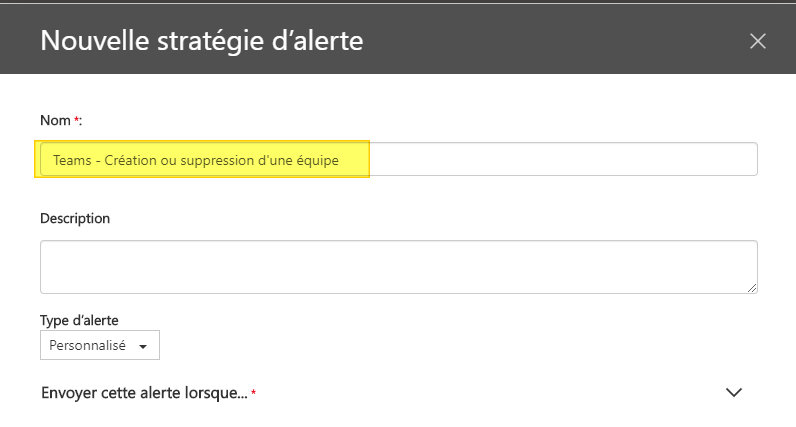This screenshot has height=427, width=796.
Task: Click the "Nouvelle stratégie d'alerte" title
Action: 201,41
